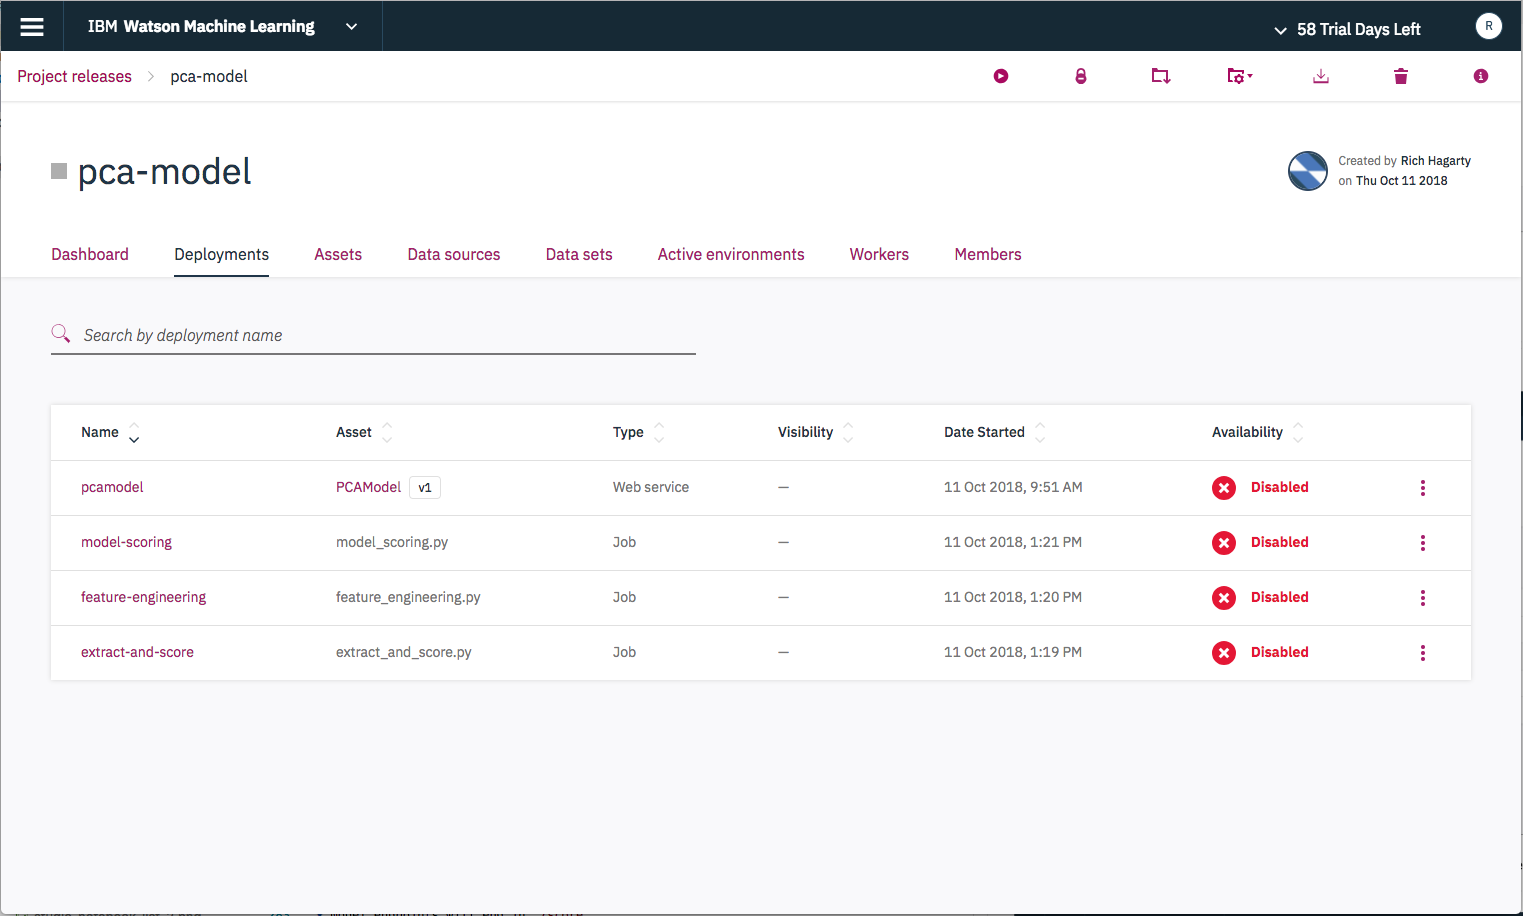Click the search magnifier icon
The image size is (1523, 916).
point(61,333)
